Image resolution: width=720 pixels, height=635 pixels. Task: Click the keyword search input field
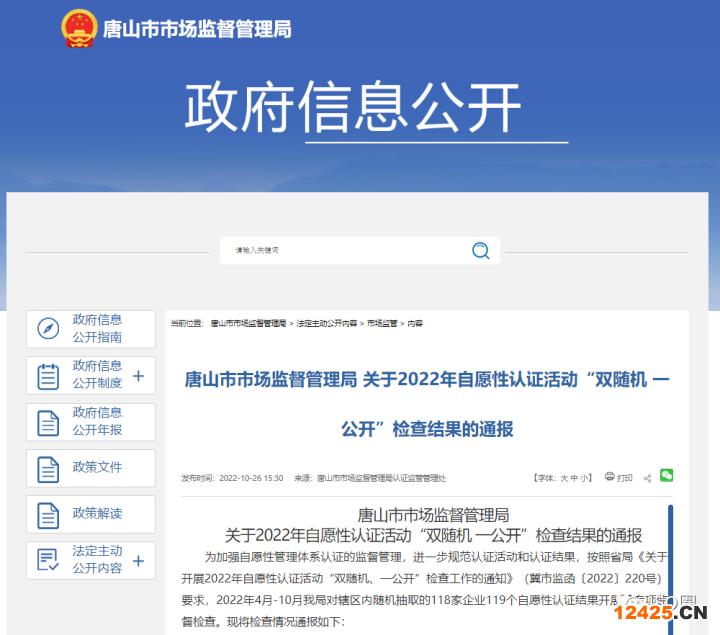point(345,250)
